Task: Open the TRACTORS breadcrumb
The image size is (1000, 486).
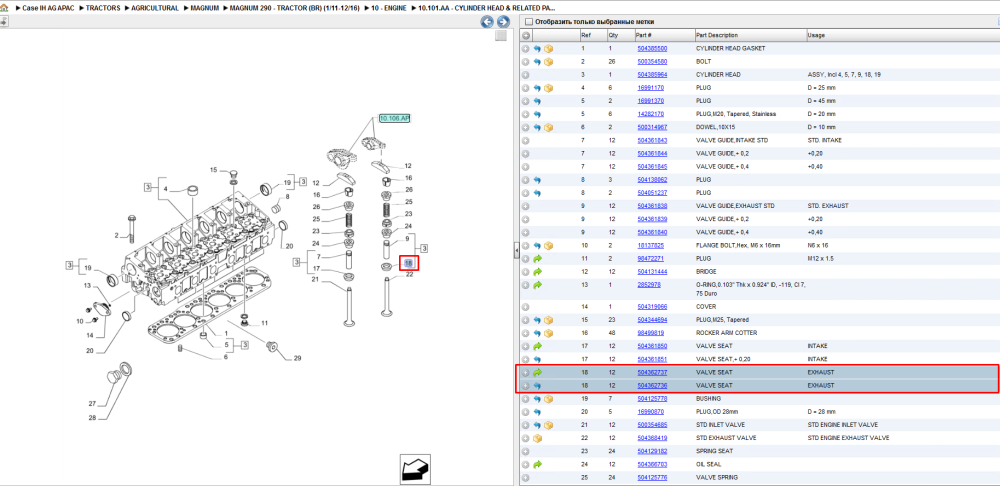Action: [103, 8]
